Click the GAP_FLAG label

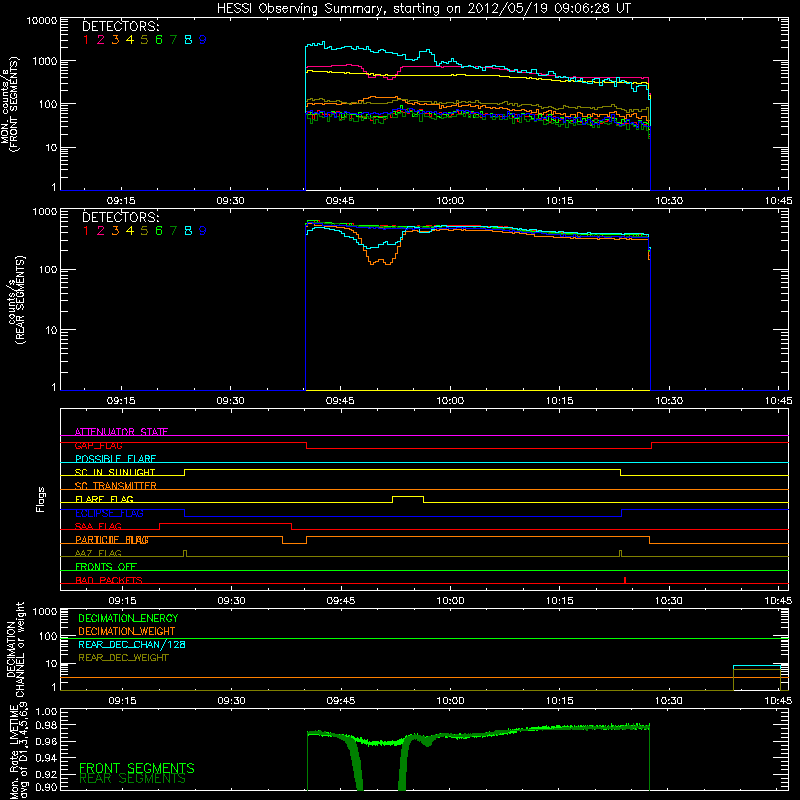coord(98,445)
